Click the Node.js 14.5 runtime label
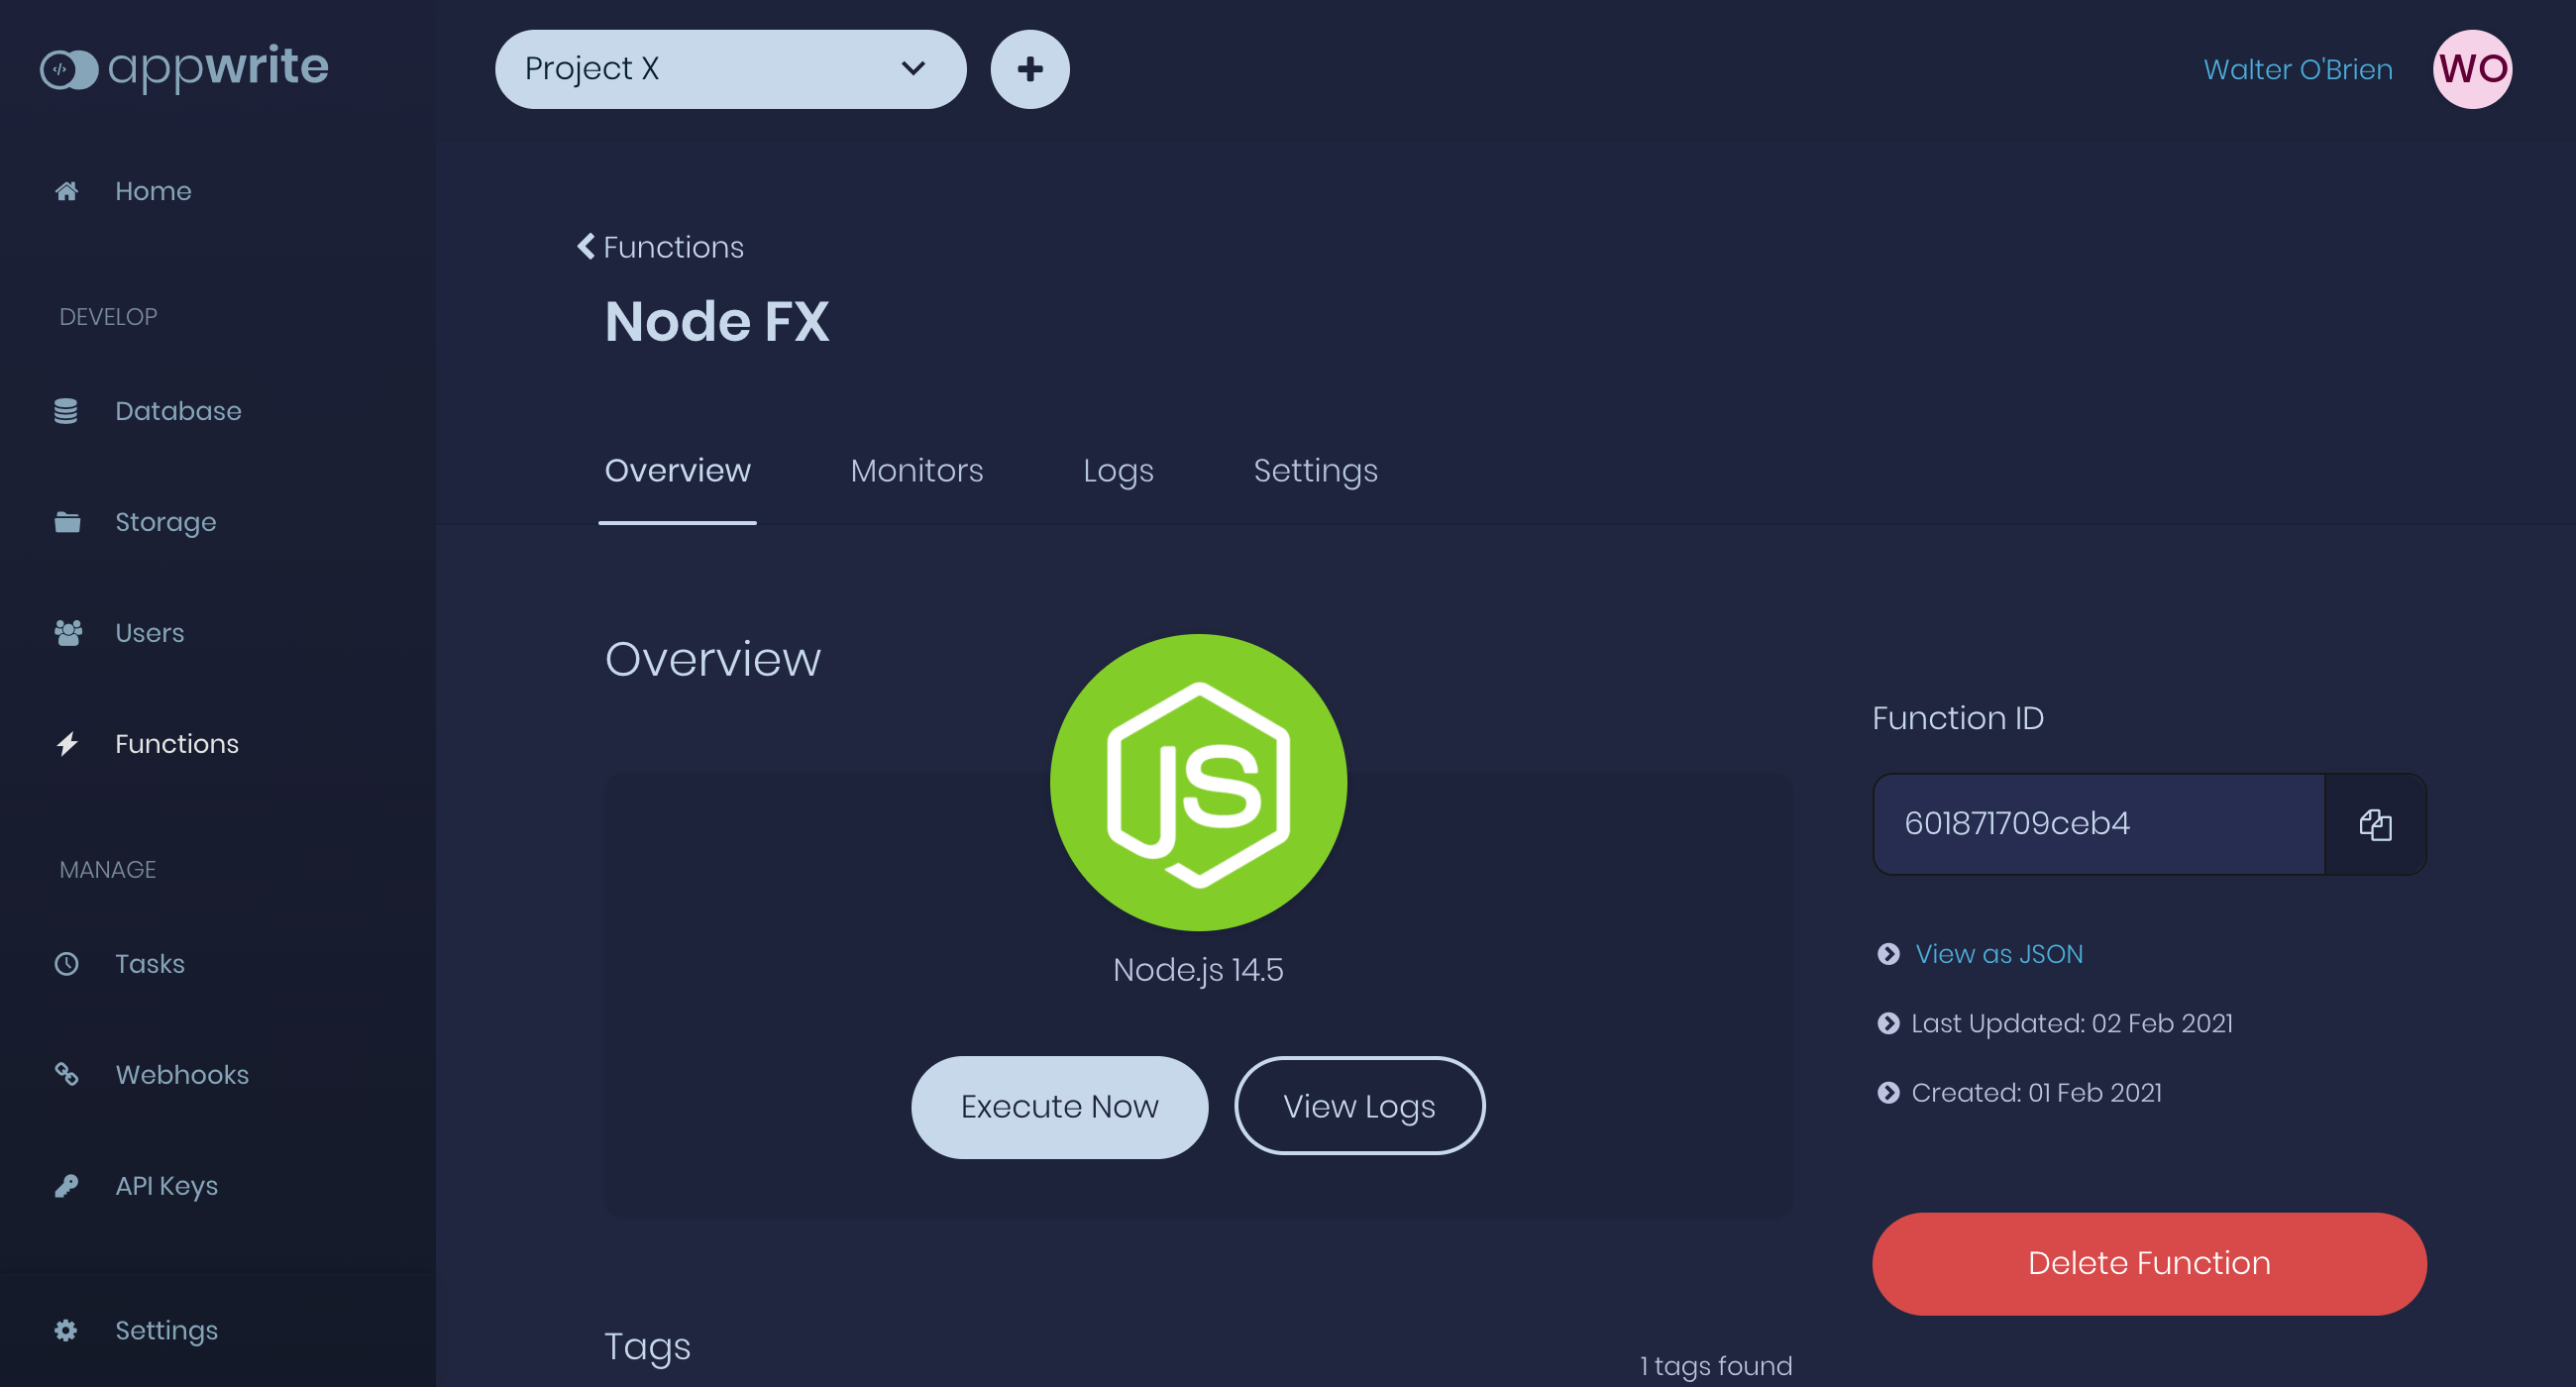Image resolution: width=2576 pixels, height=1387 pixels. click(x=1198, y=970)
